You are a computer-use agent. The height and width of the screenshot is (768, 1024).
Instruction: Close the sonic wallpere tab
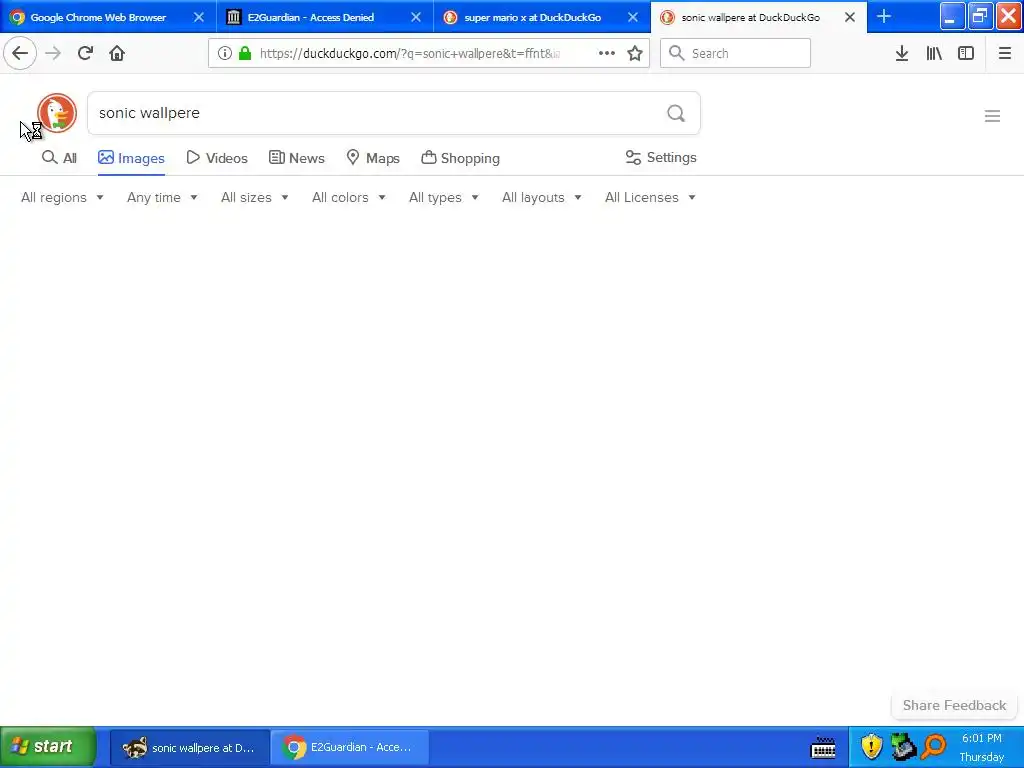coord(850,18)
